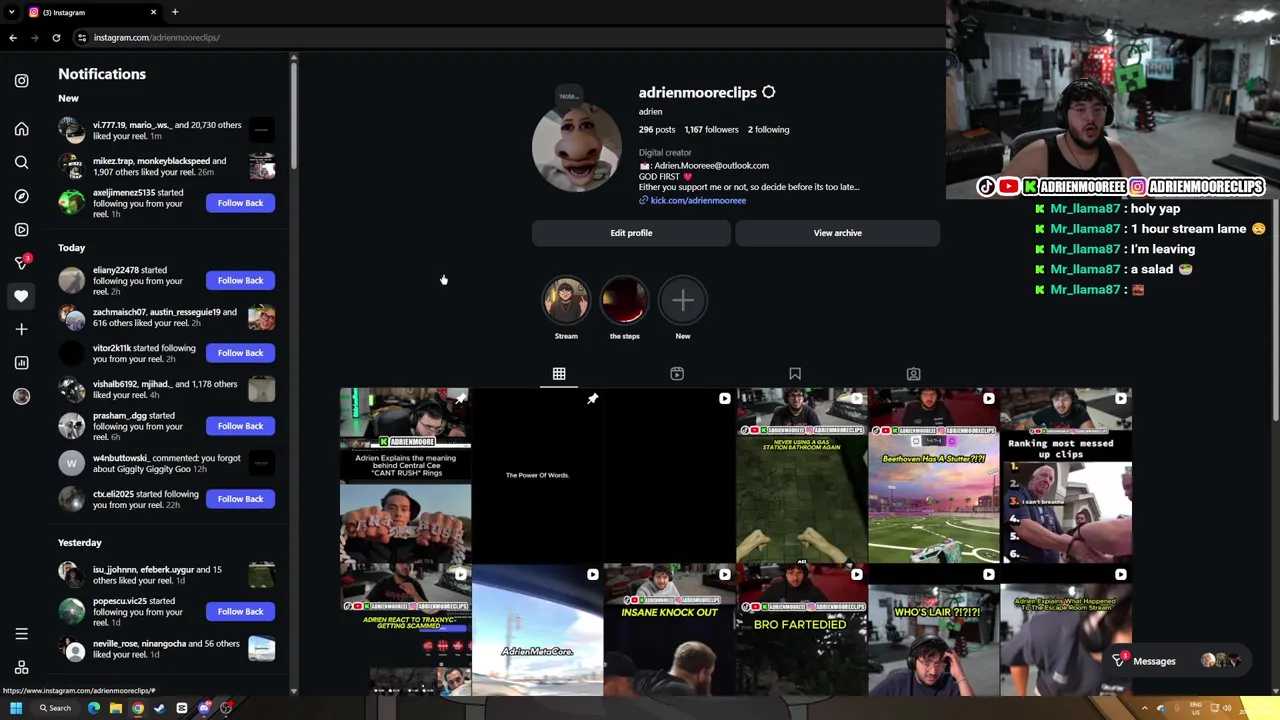The image size is (1280, 720).
Task: Click the browser back arrow
Action: click(x=13, y=37)
